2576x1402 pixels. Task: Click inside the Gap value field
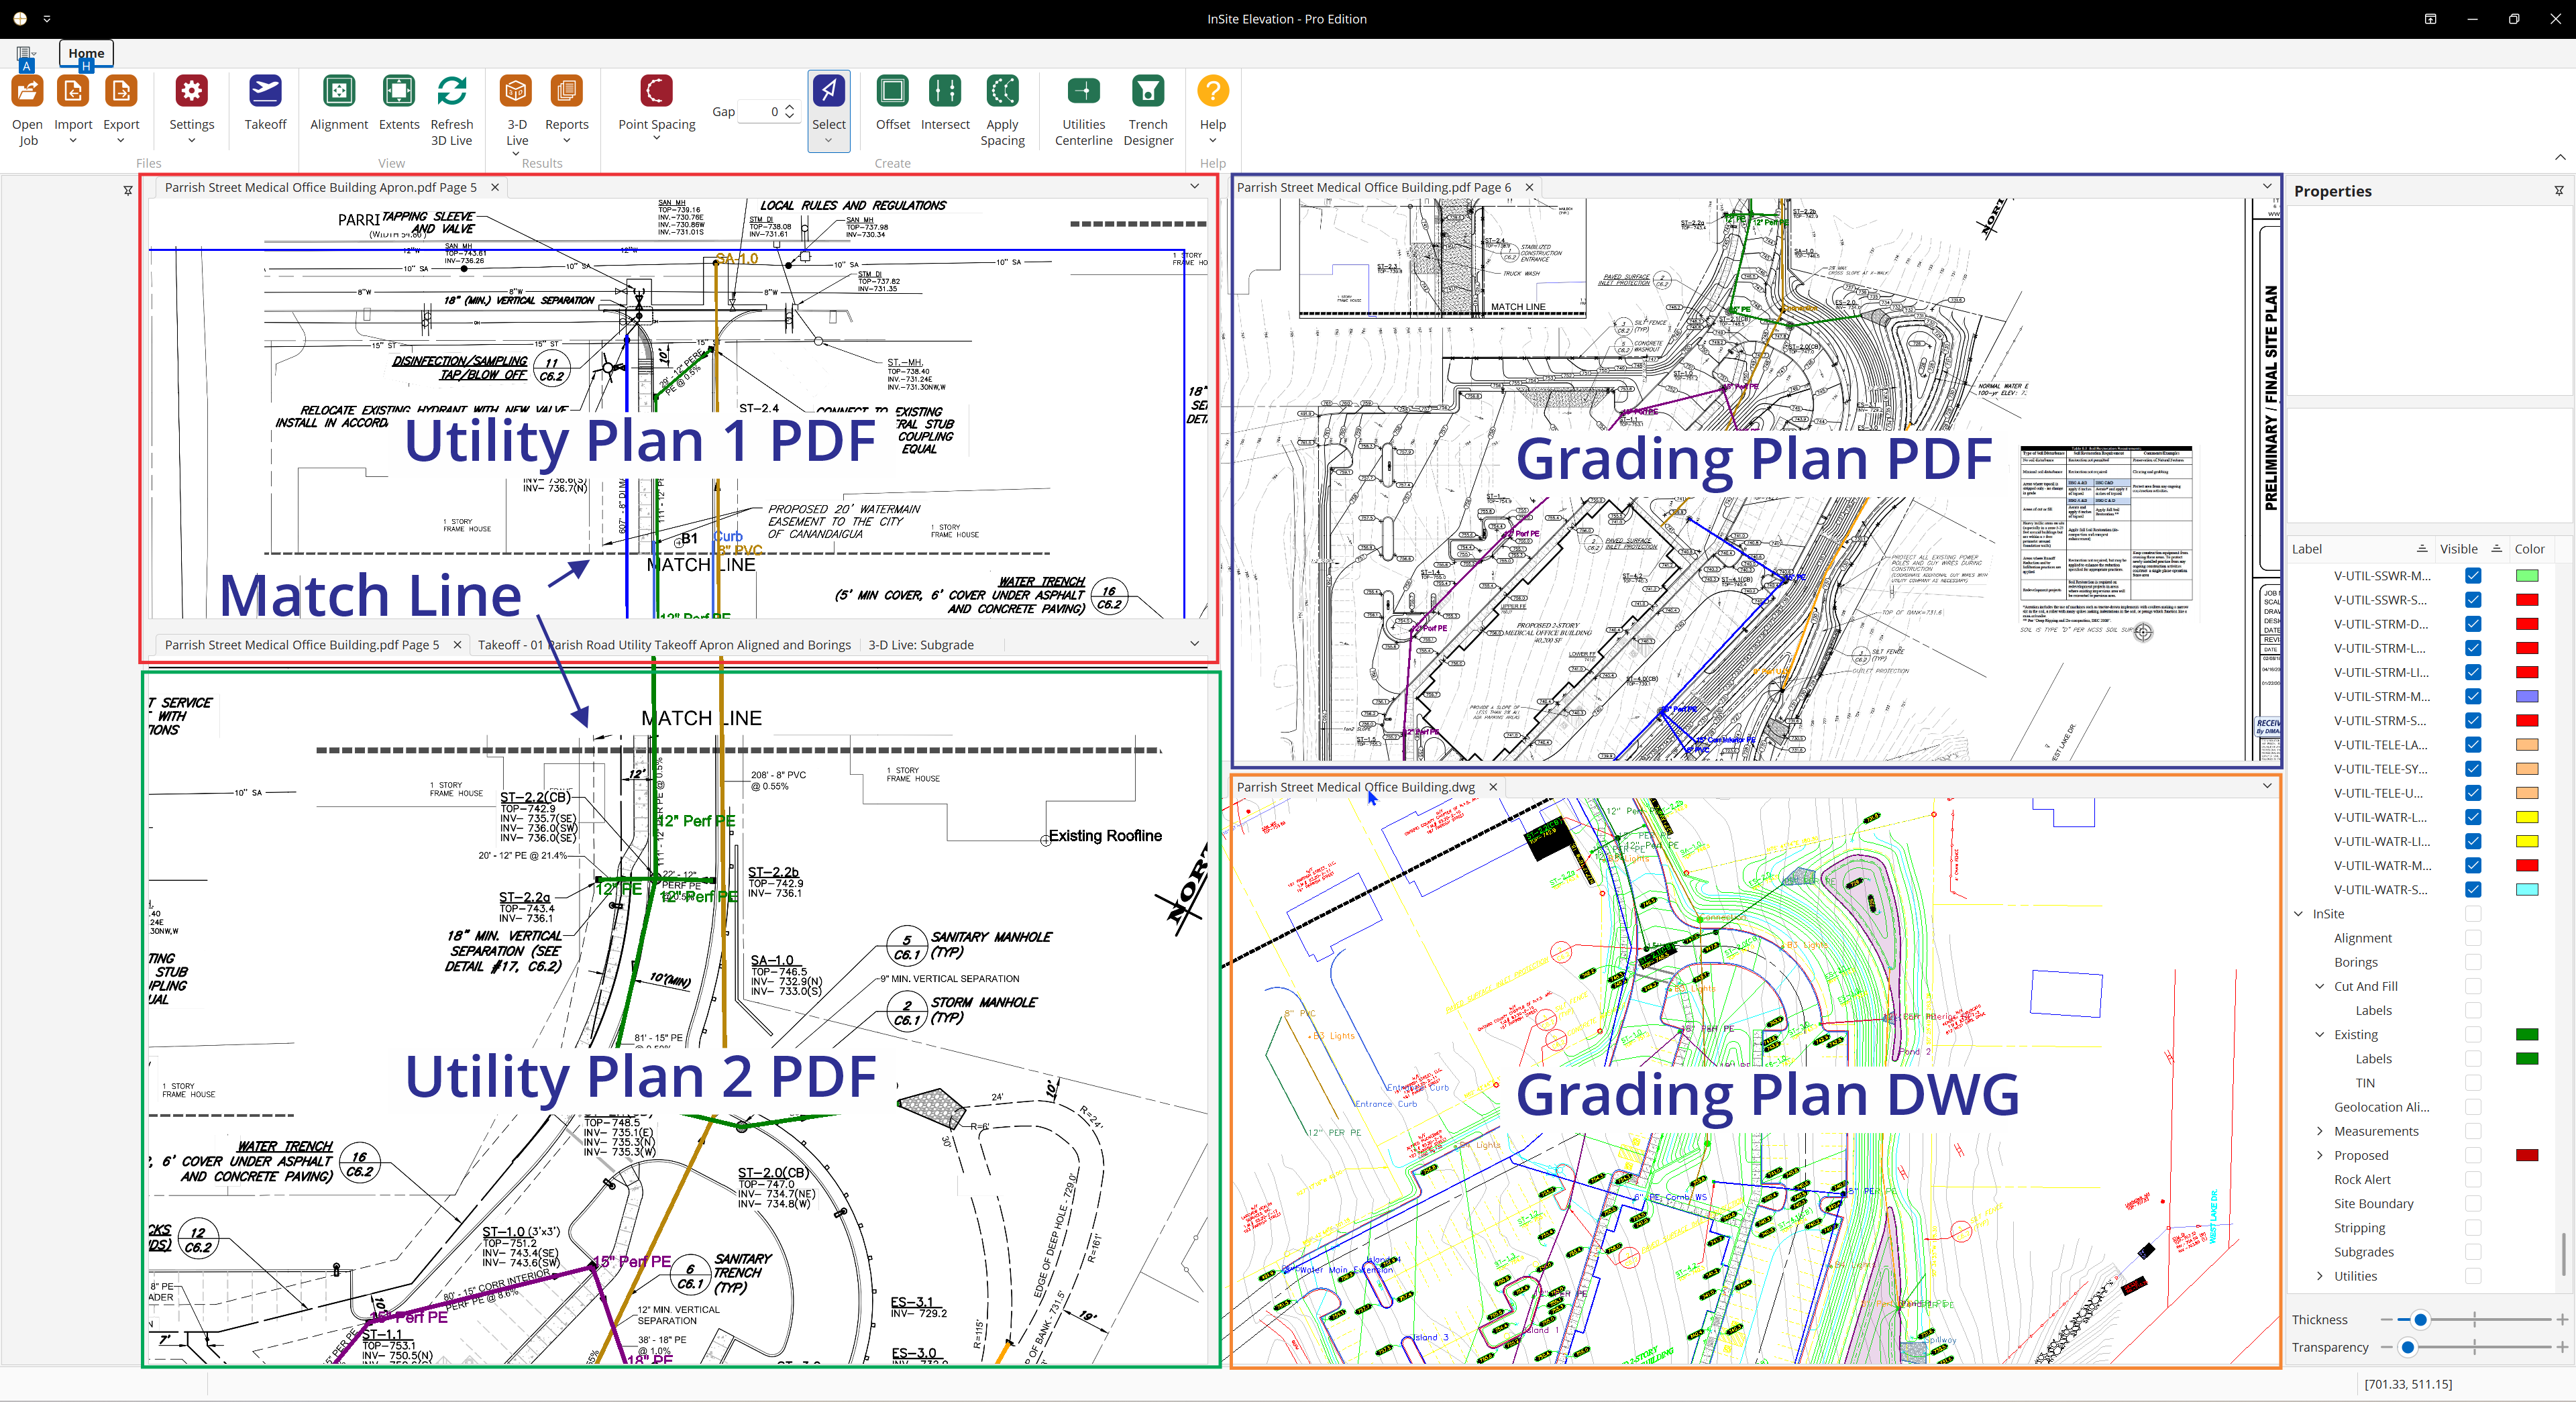[761, 112]
